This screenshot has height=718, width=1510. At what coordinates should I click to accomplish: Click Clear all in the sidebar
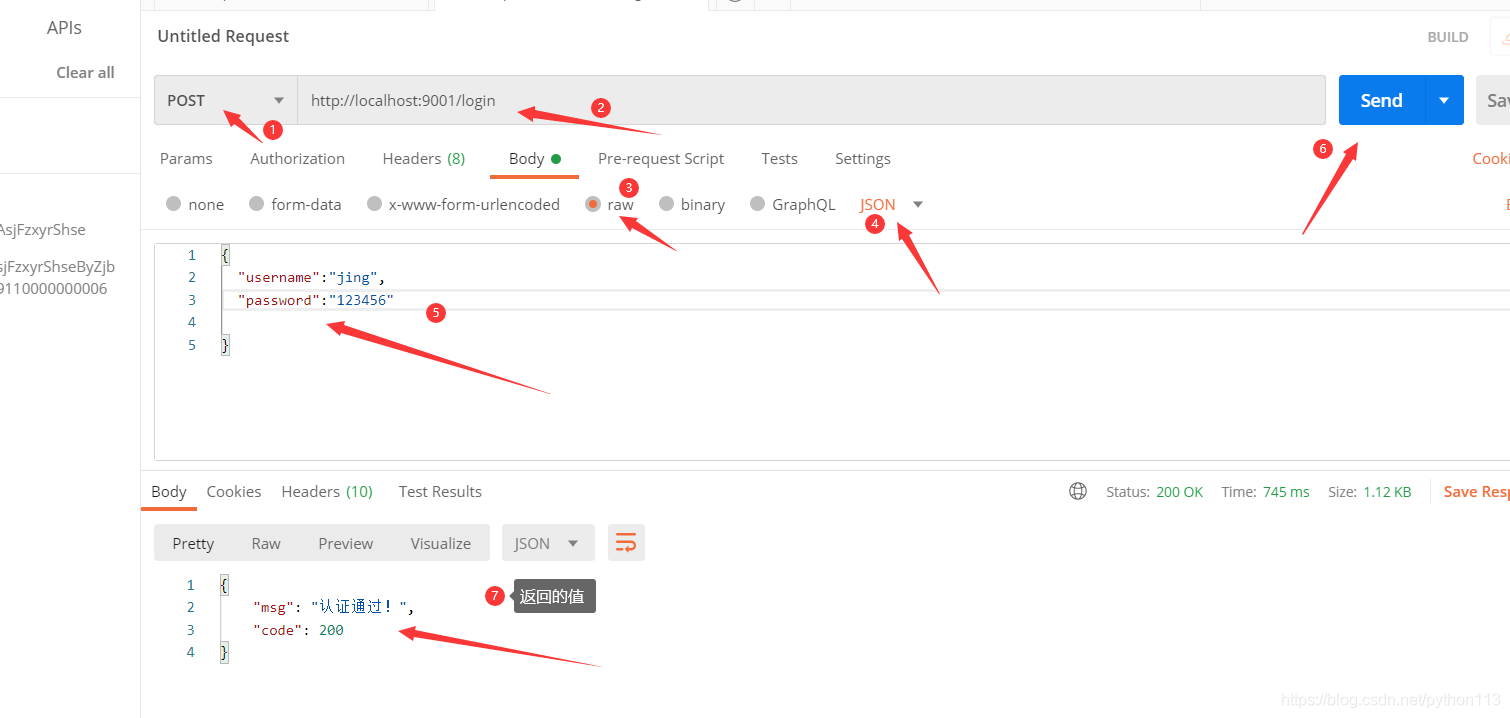tap(85, 72)
